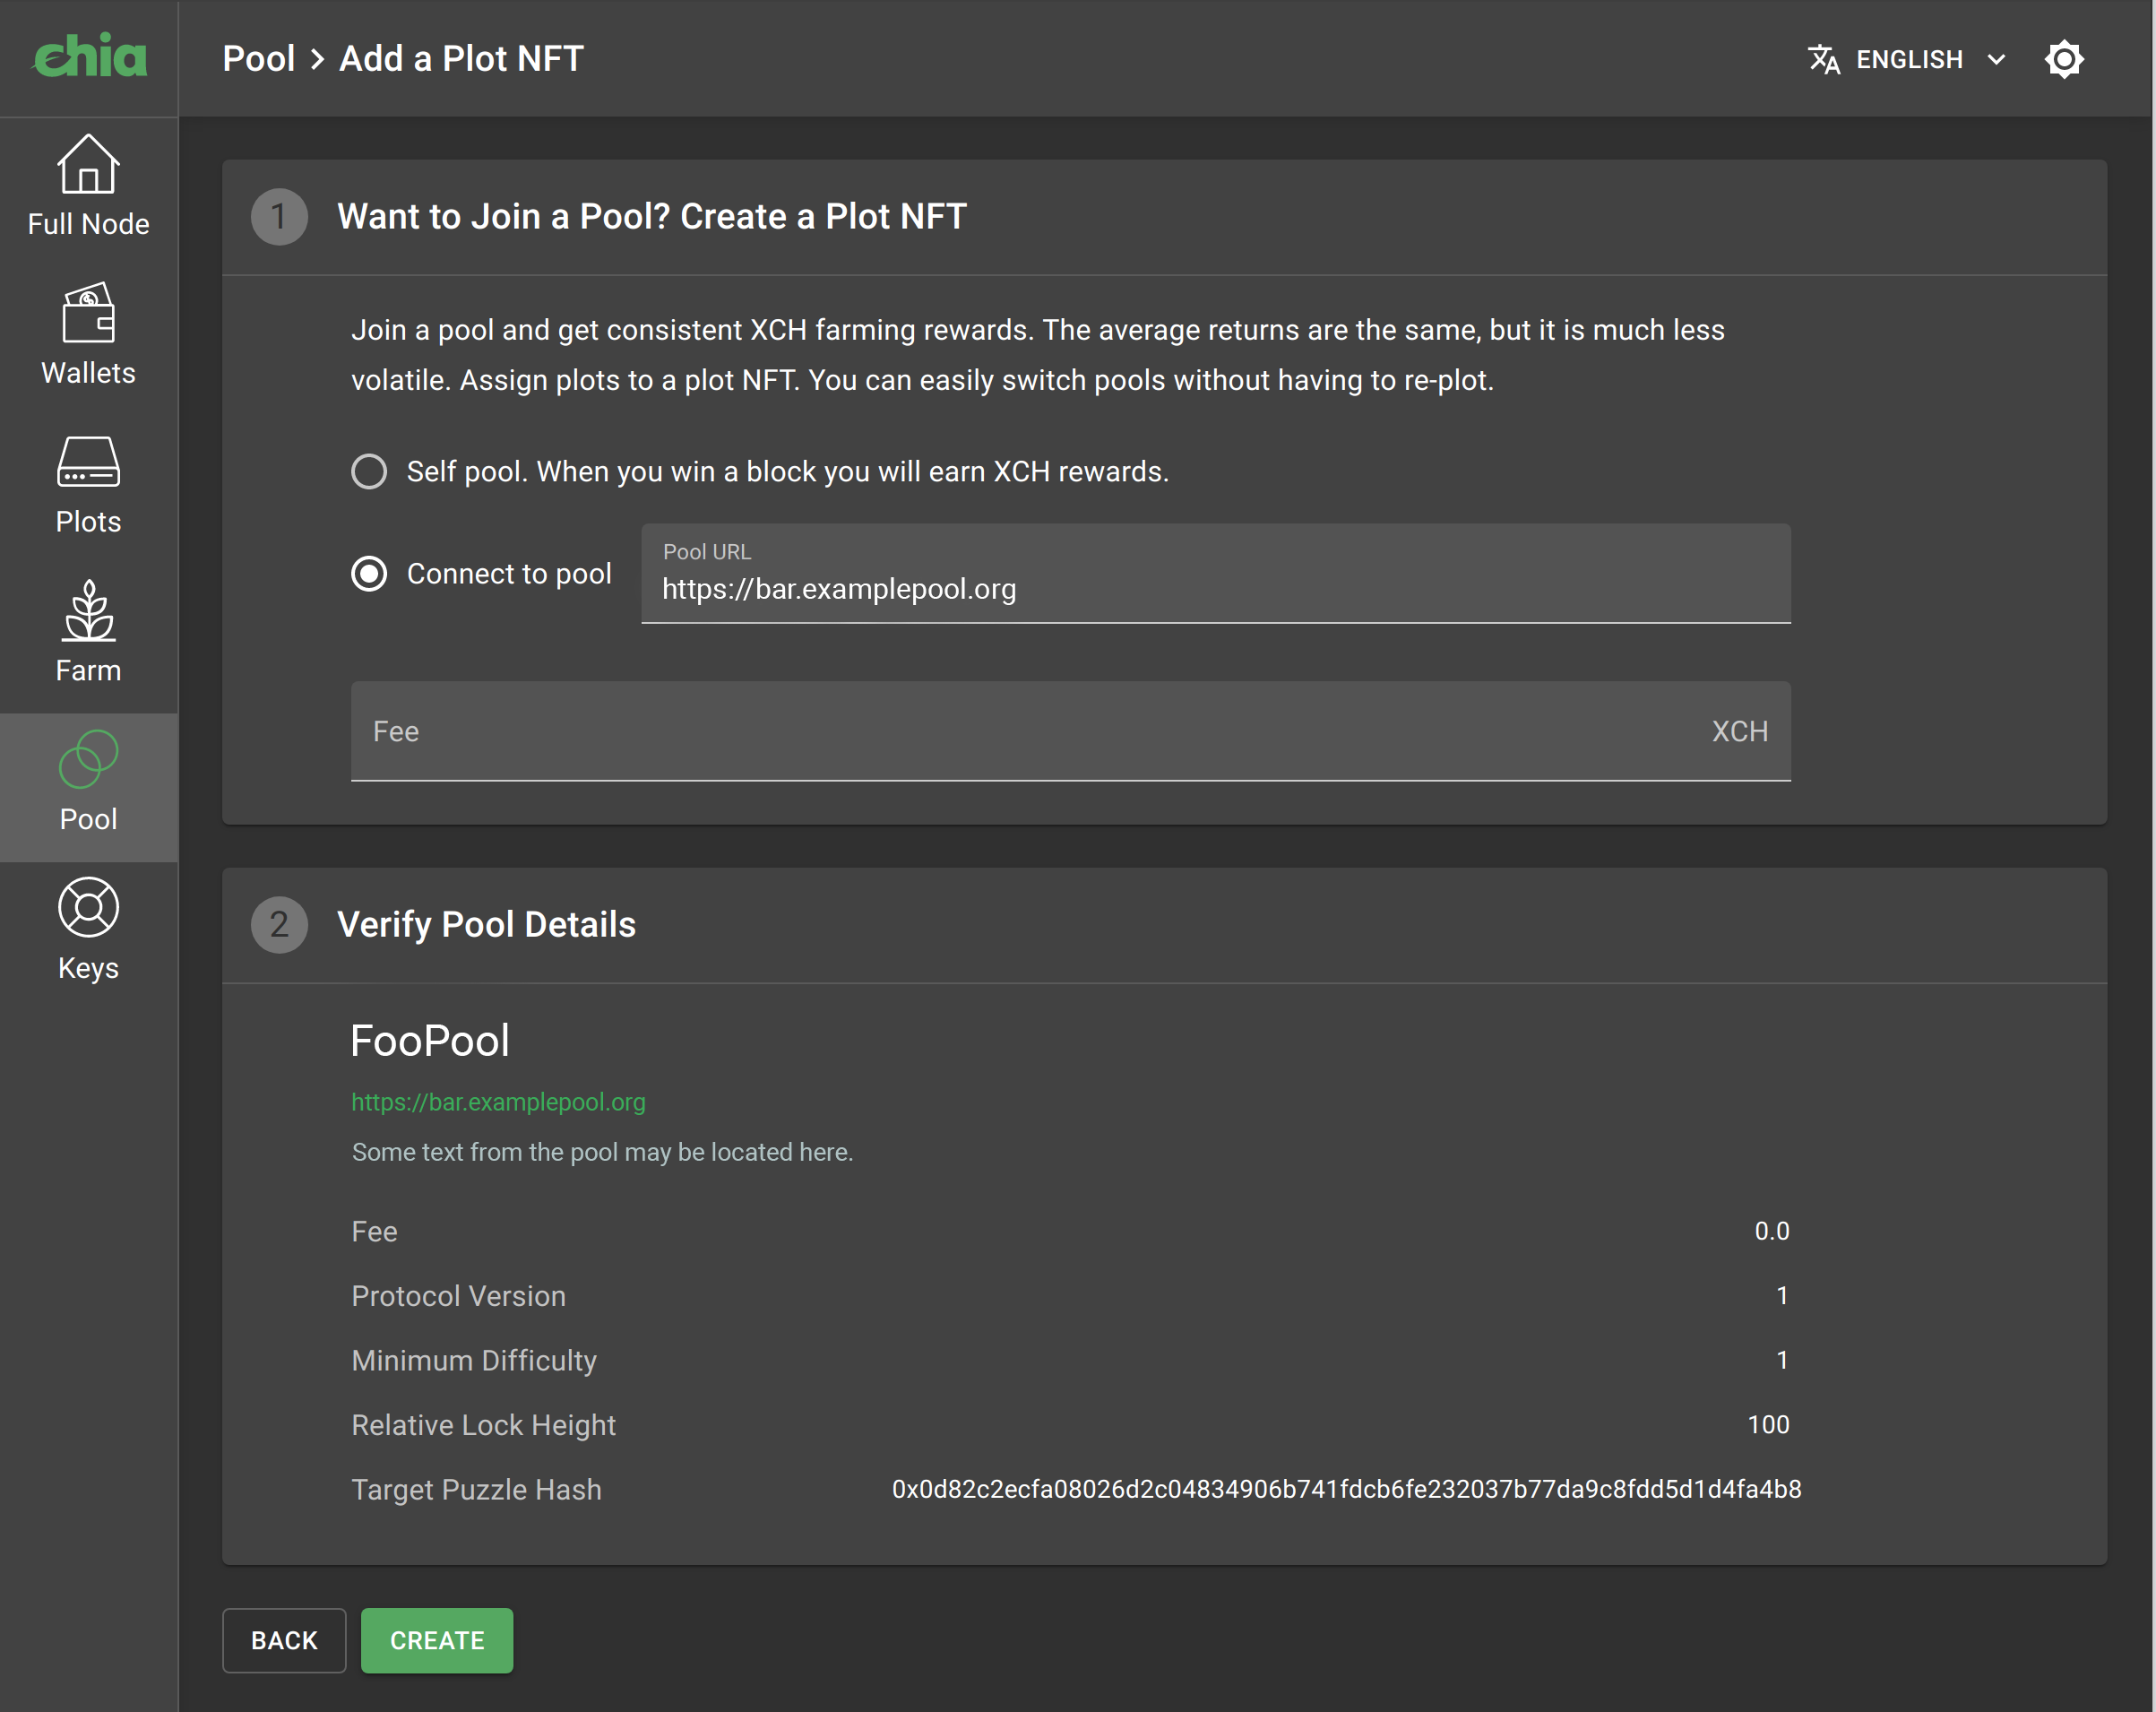Click CREATE button to confirm
This screenshot has width=2156, height=1712.
[x=437, y=1640]
